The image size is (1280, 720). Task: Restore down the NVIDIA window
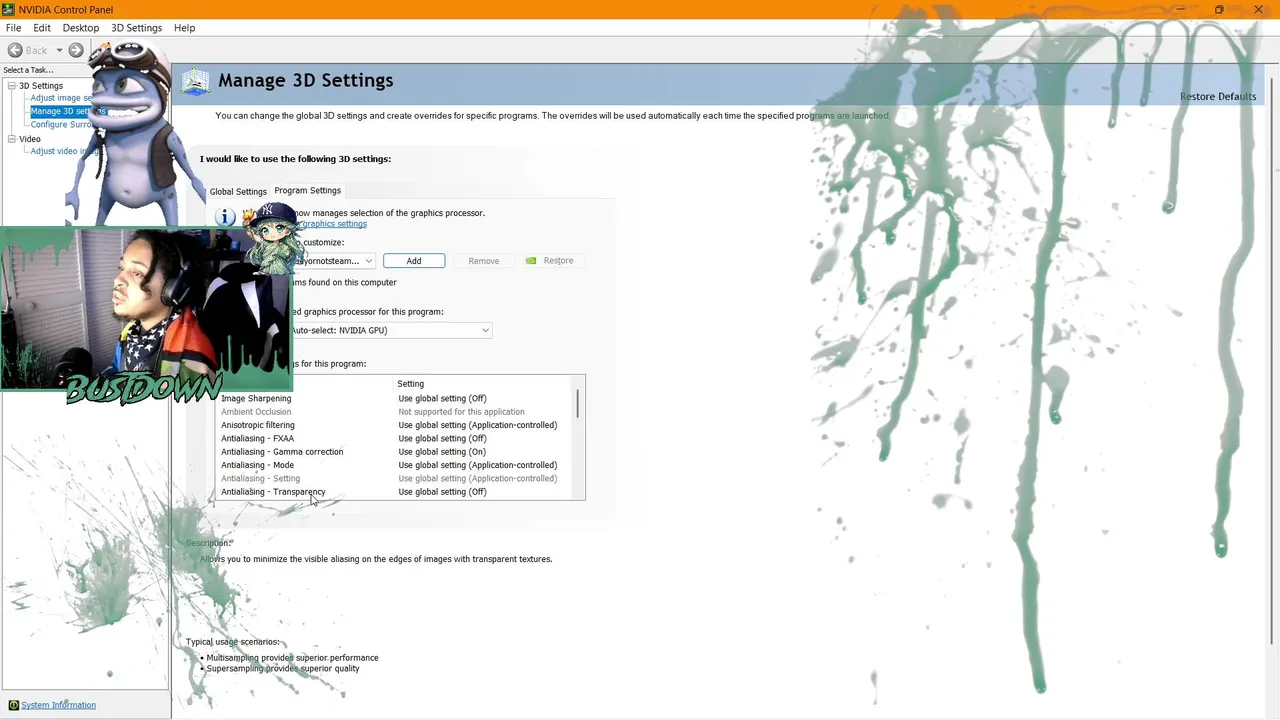click(1219, 10)
